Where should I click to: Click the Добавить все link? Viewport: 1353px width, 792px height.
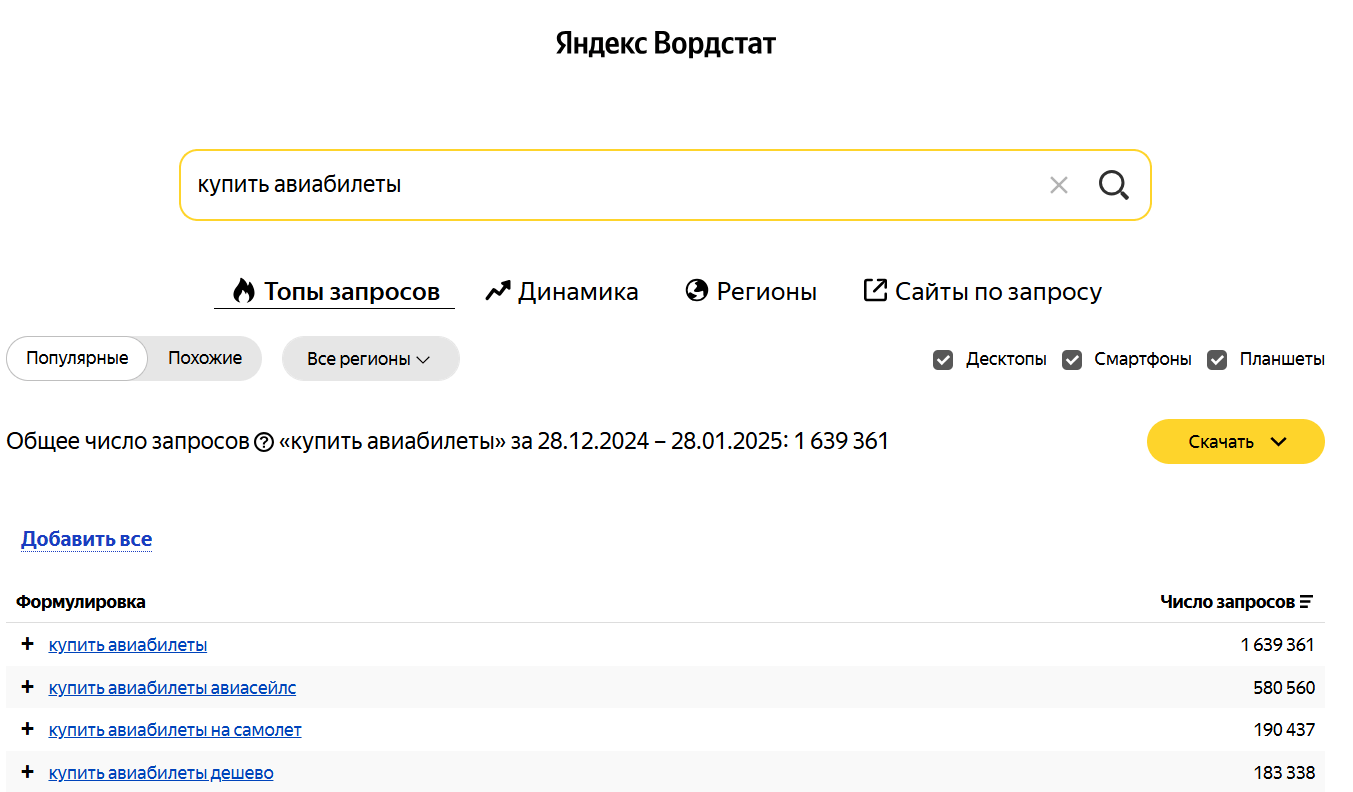pyautogui.click(x=86, y=539)
